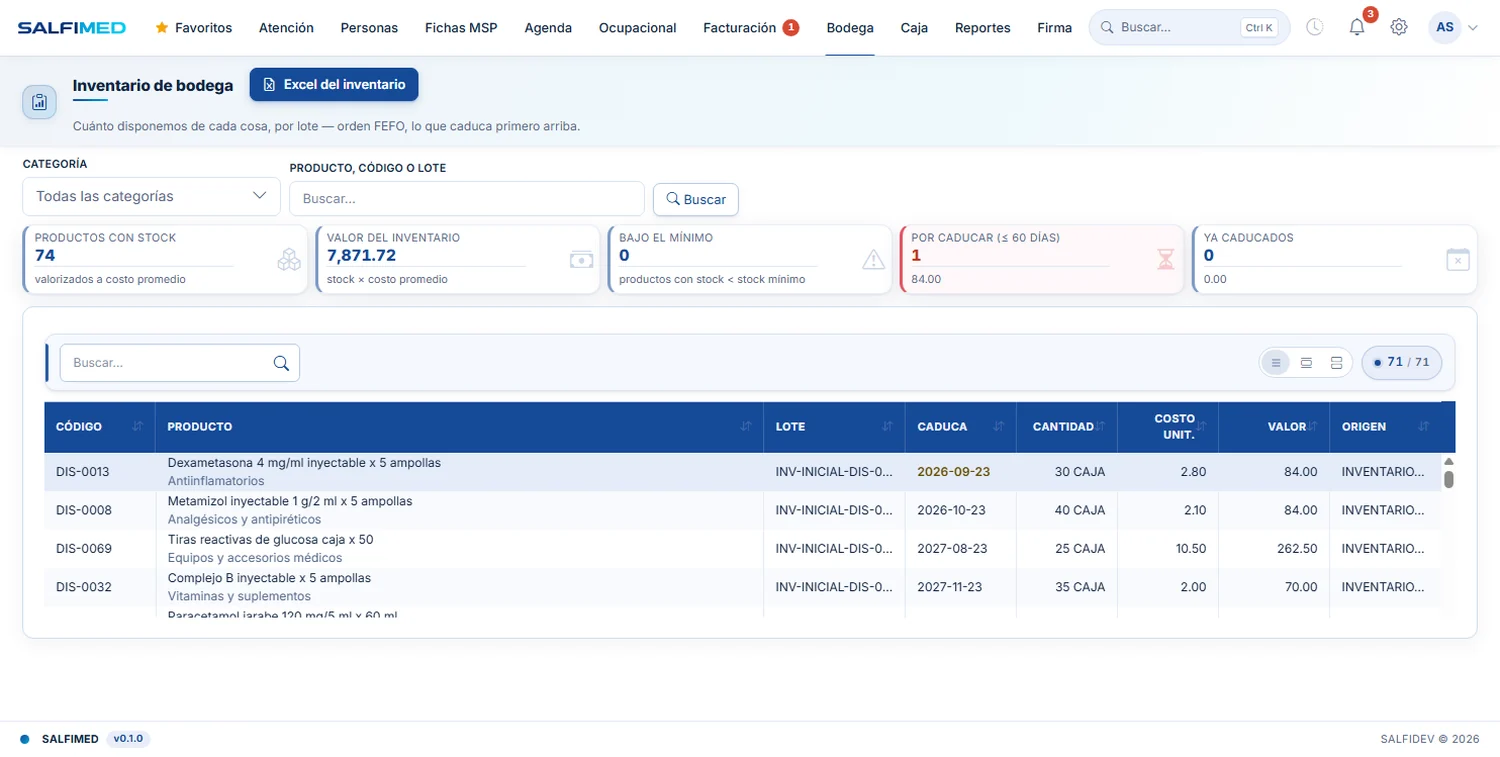This screenshot has width=1500, height=757.
Task: Click the v0.1.0 version badge
Action: click(x=128, y=739)
